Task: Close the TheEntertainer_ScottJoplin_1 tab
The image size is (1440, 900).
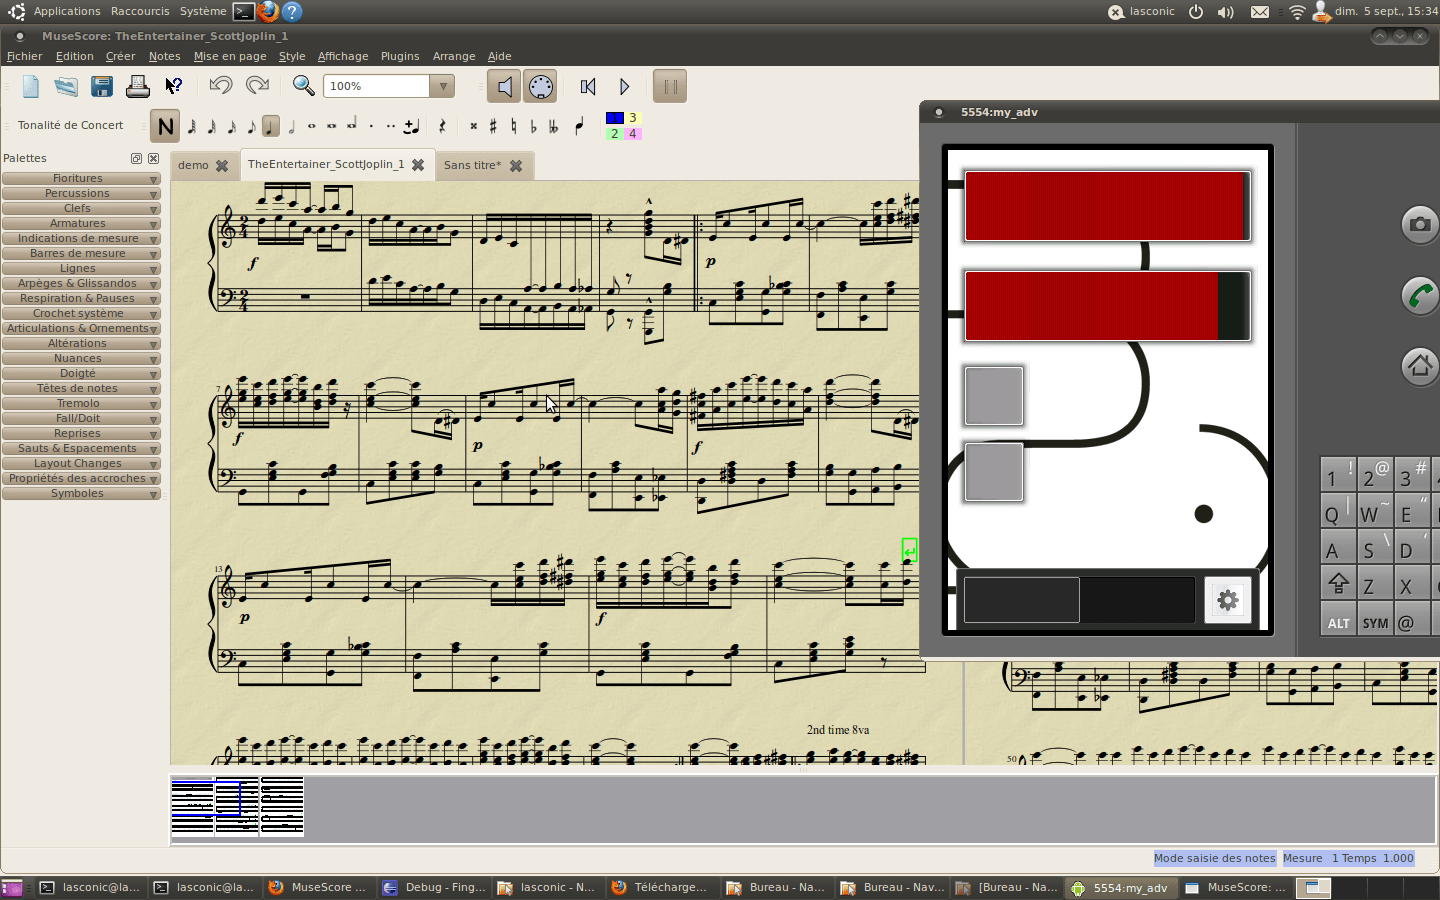Action: tap(418, 165)
